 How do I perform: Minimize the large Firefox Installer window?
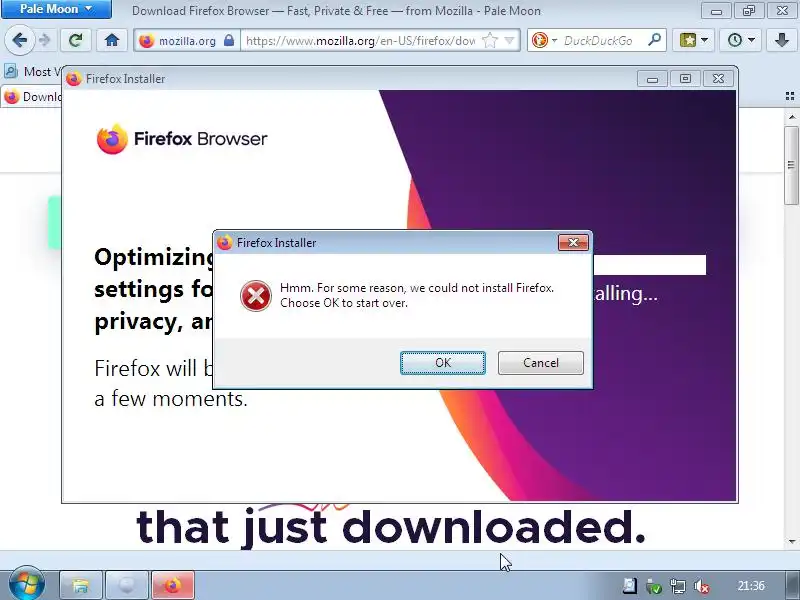point(652,79)
